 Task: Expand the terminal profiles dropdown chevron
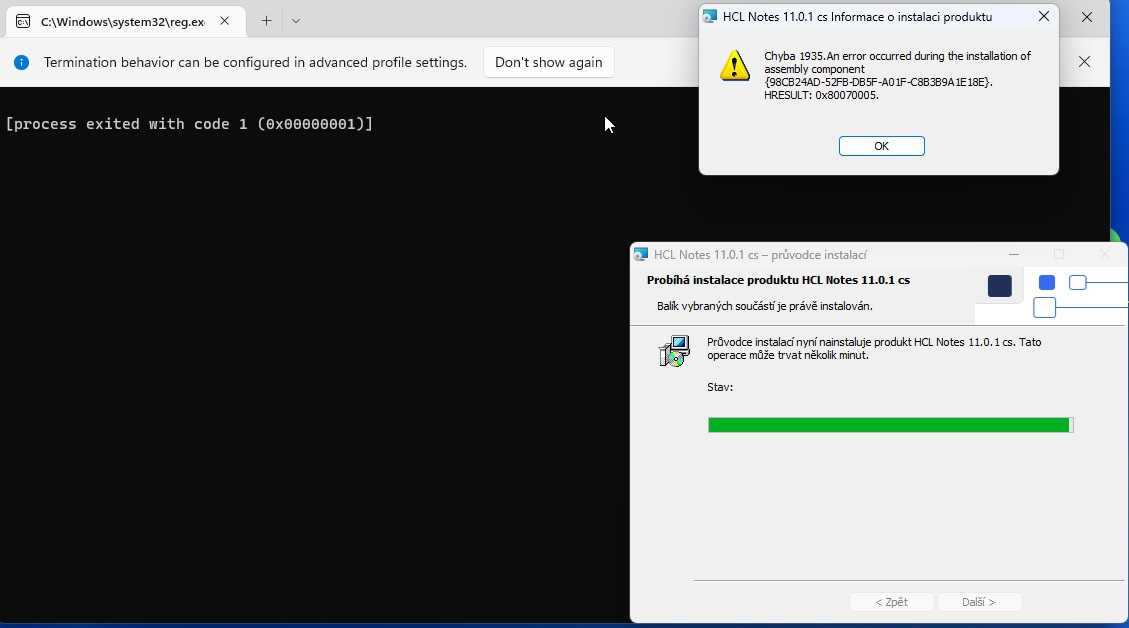point(296,21)
